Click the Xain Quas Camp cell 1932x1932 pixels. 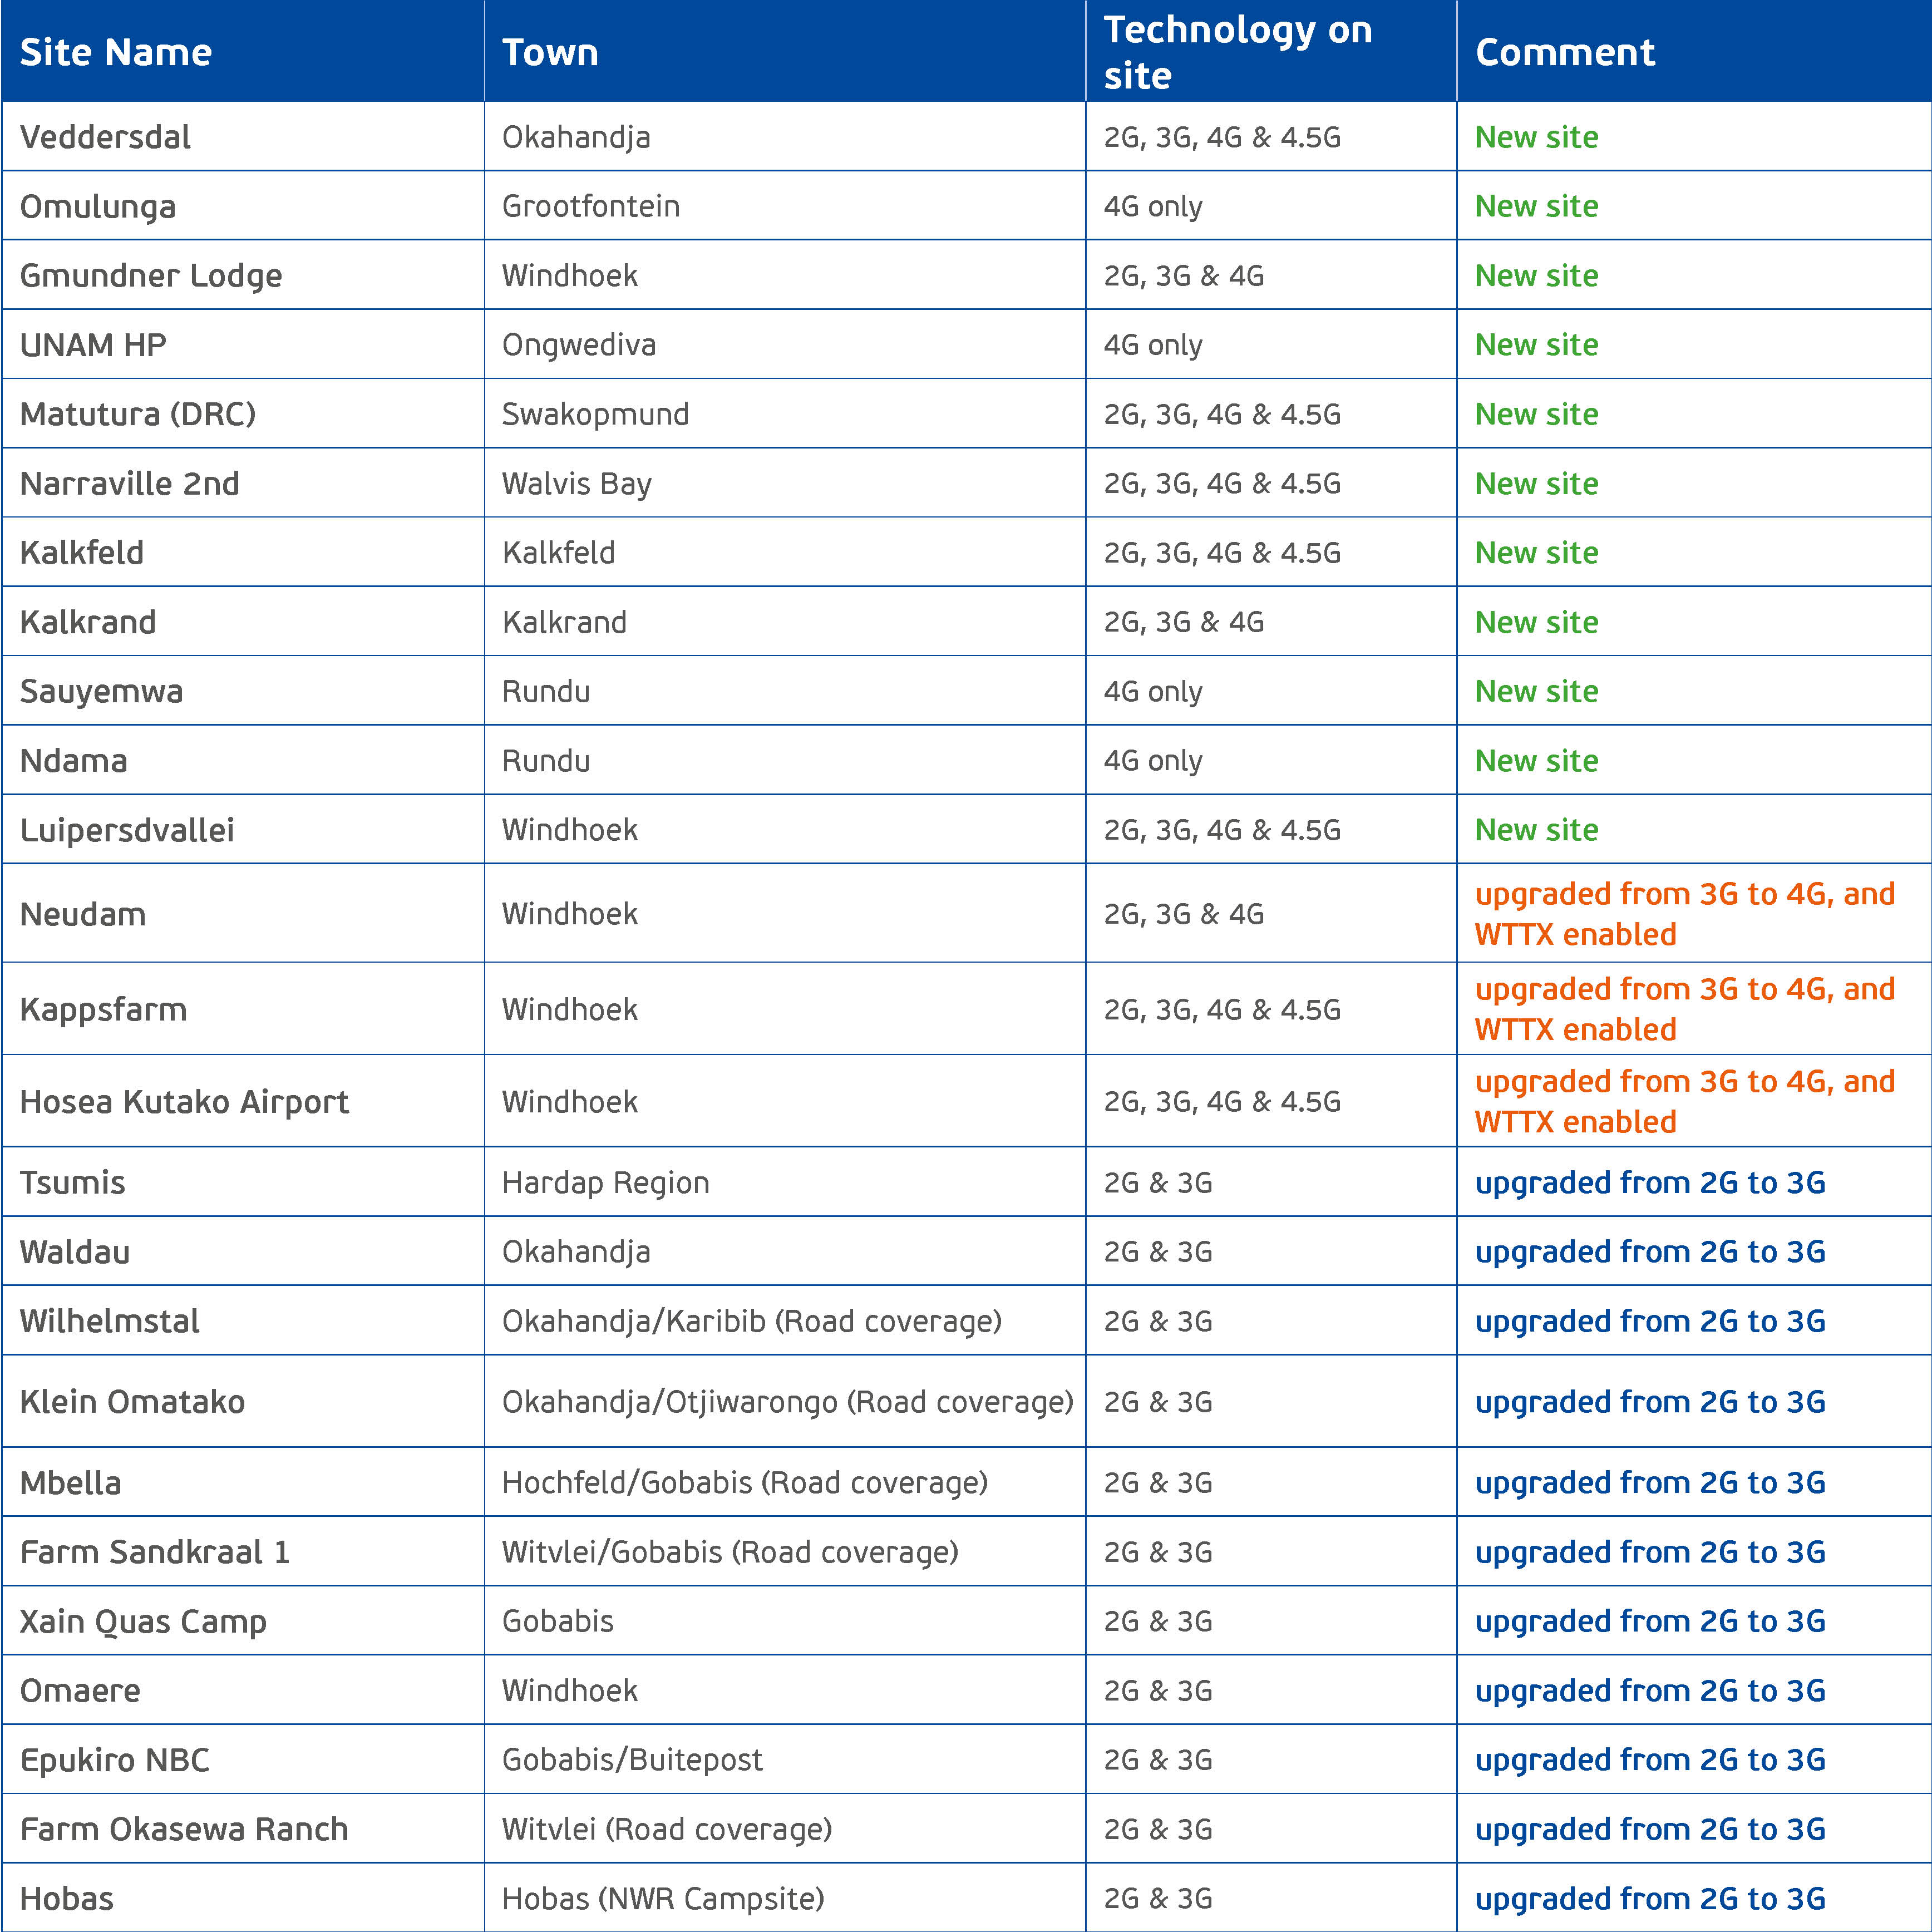pyautogui.click(x=143, y=1621)
